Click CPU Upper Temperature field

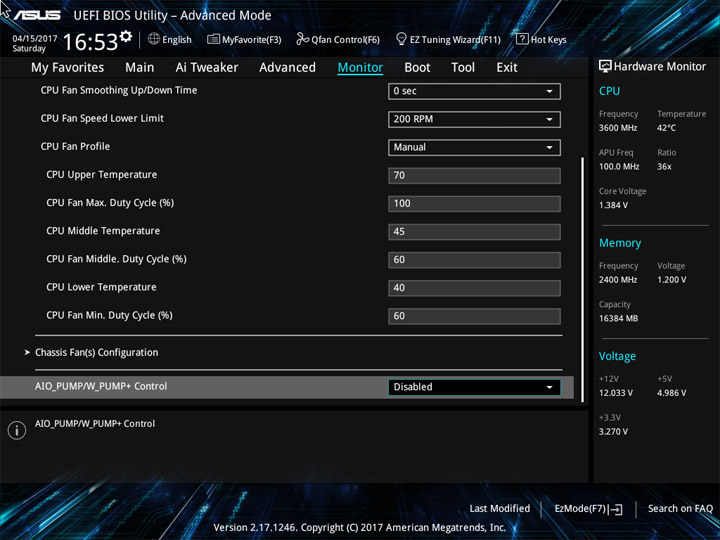coord(474,175)
